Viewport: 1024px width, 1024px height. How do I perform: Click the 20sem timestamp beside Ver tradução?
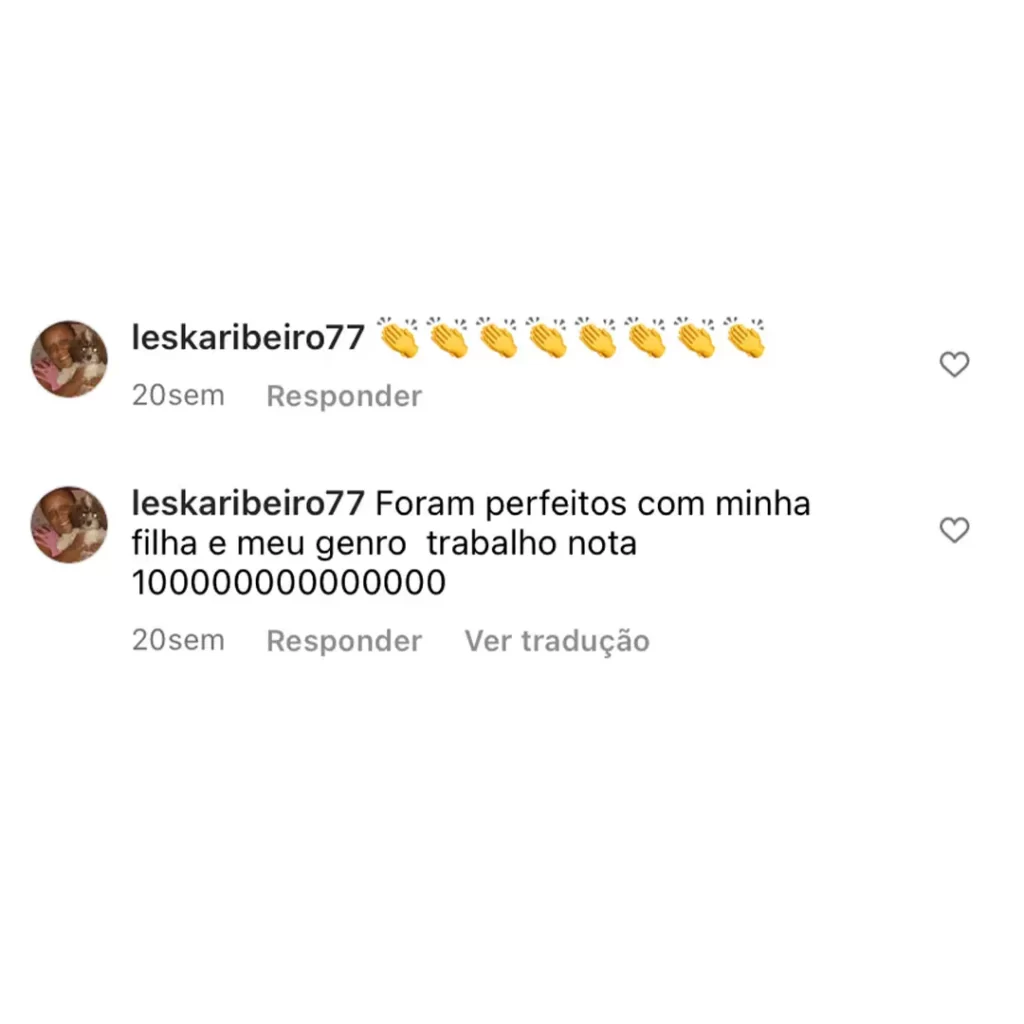click(x=178, y=640)
